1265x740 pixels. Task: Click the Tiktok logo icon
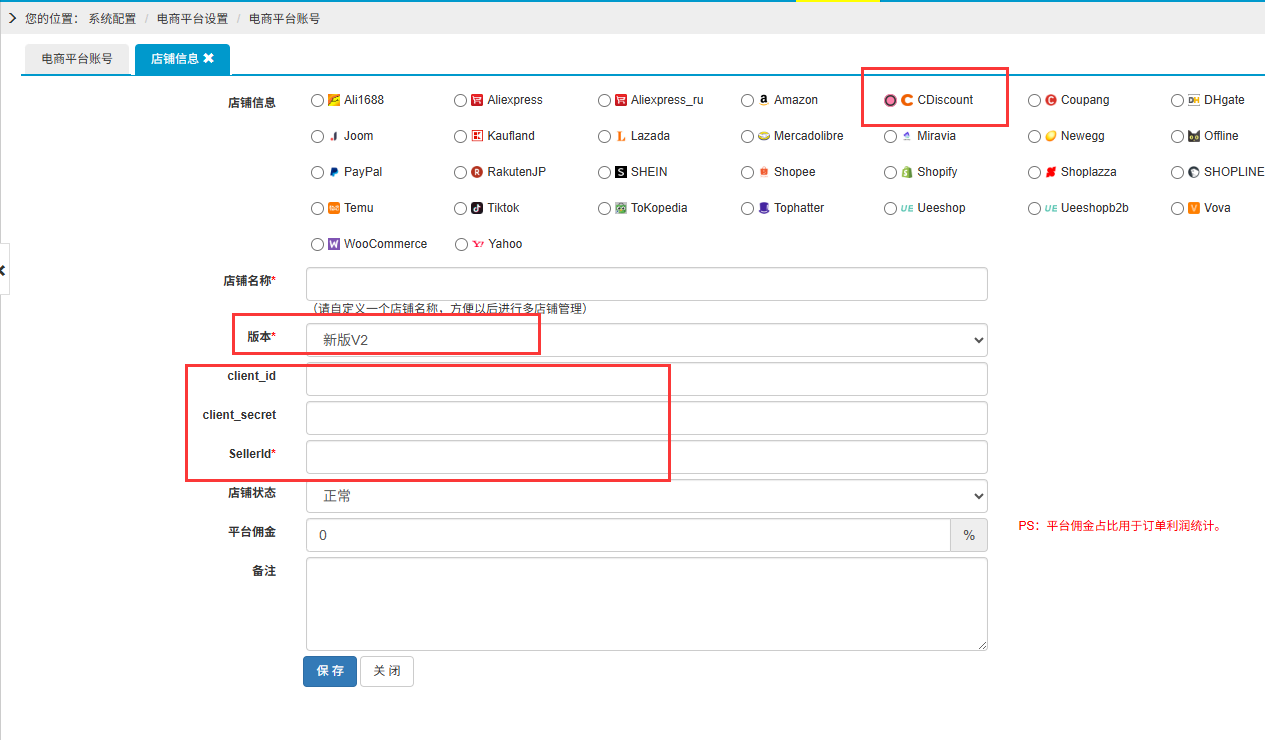(x=477, y=208)
